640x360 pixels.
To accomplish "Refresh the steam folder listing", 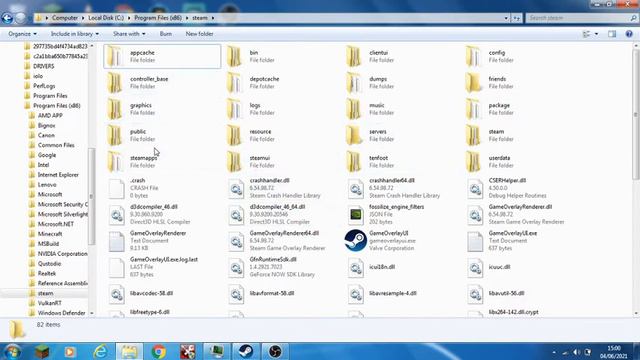I will click(517, 18).
